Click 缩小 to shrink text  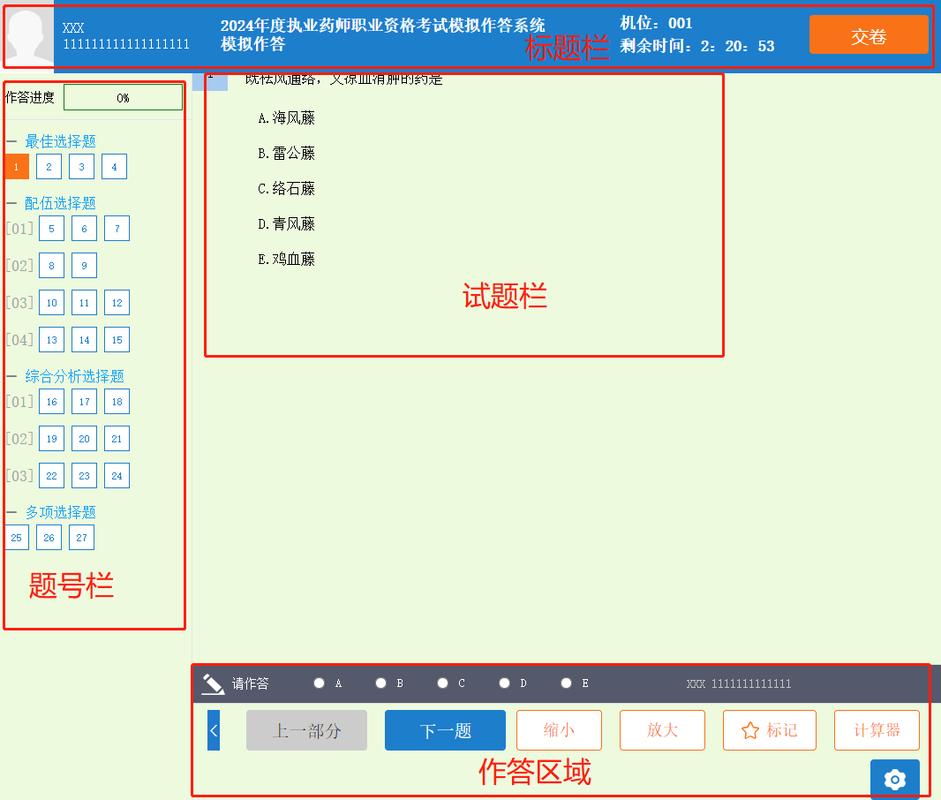pyautogui.click(x=559, y=730)
